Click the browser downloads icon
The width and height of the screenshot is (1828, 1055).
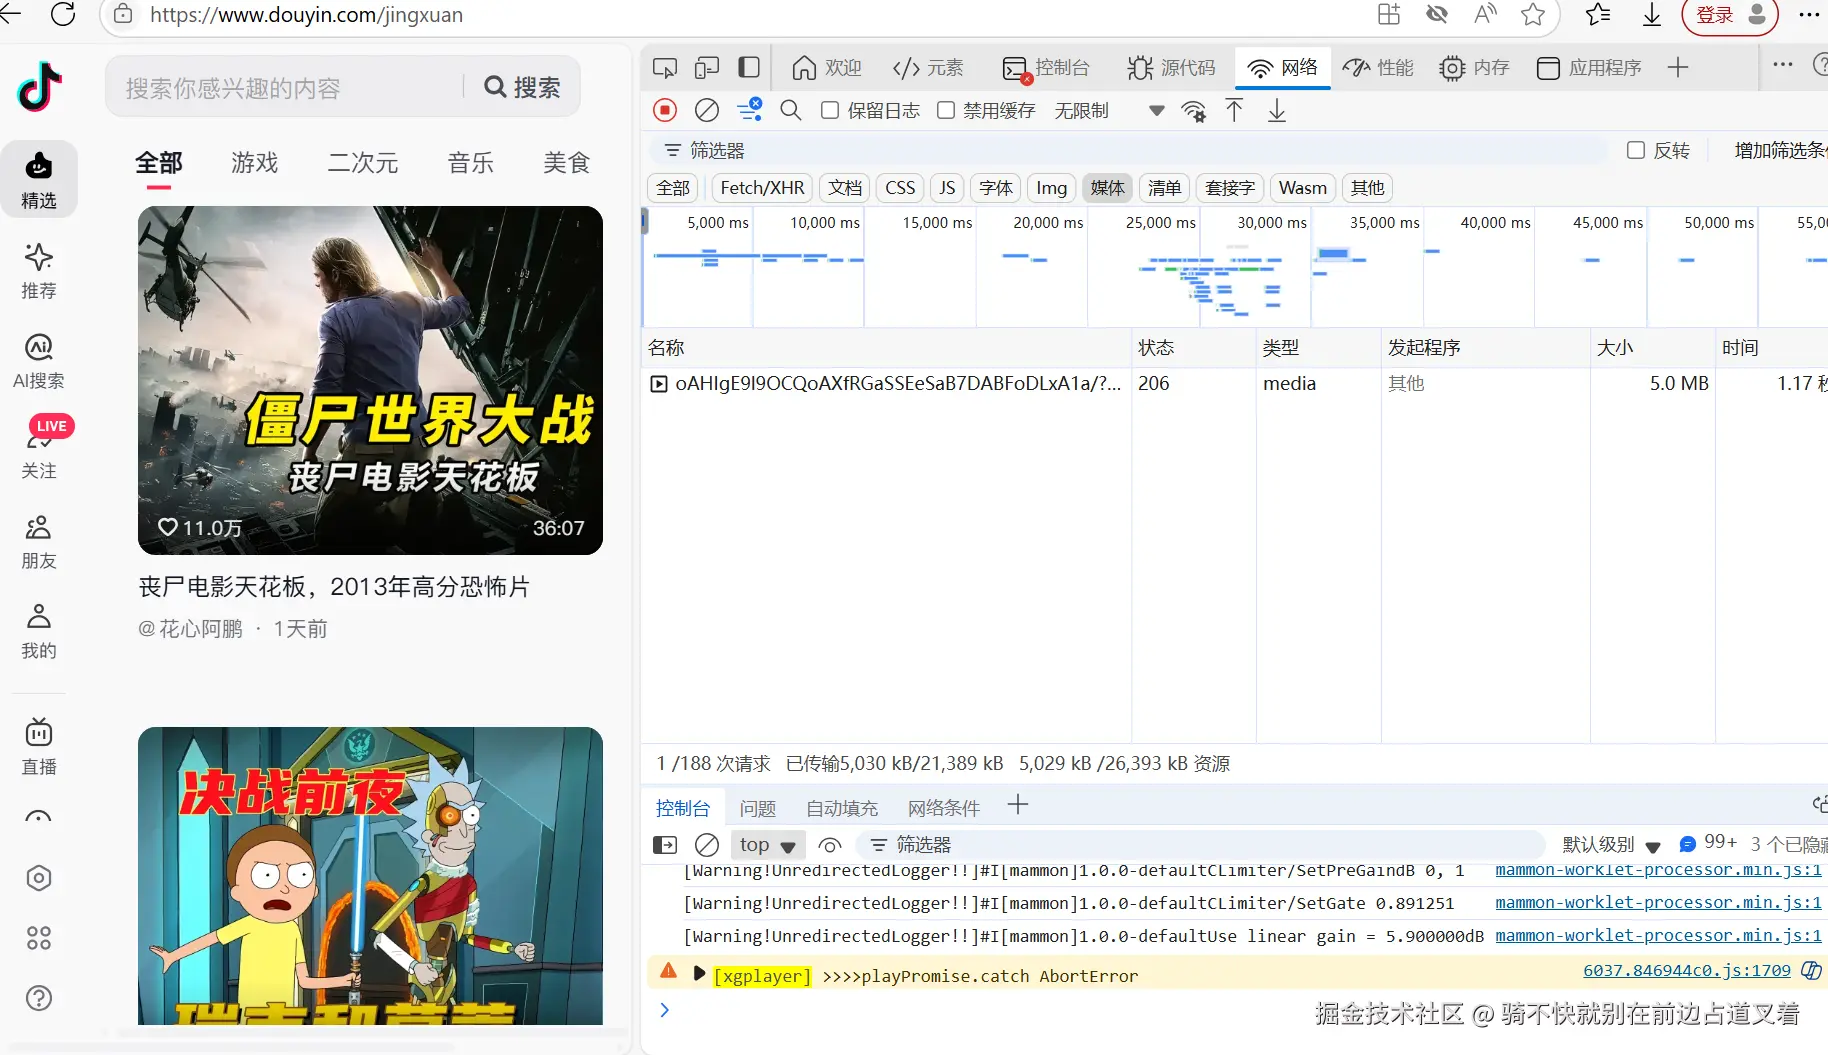pyautogui.click(x=1652, y=14)
